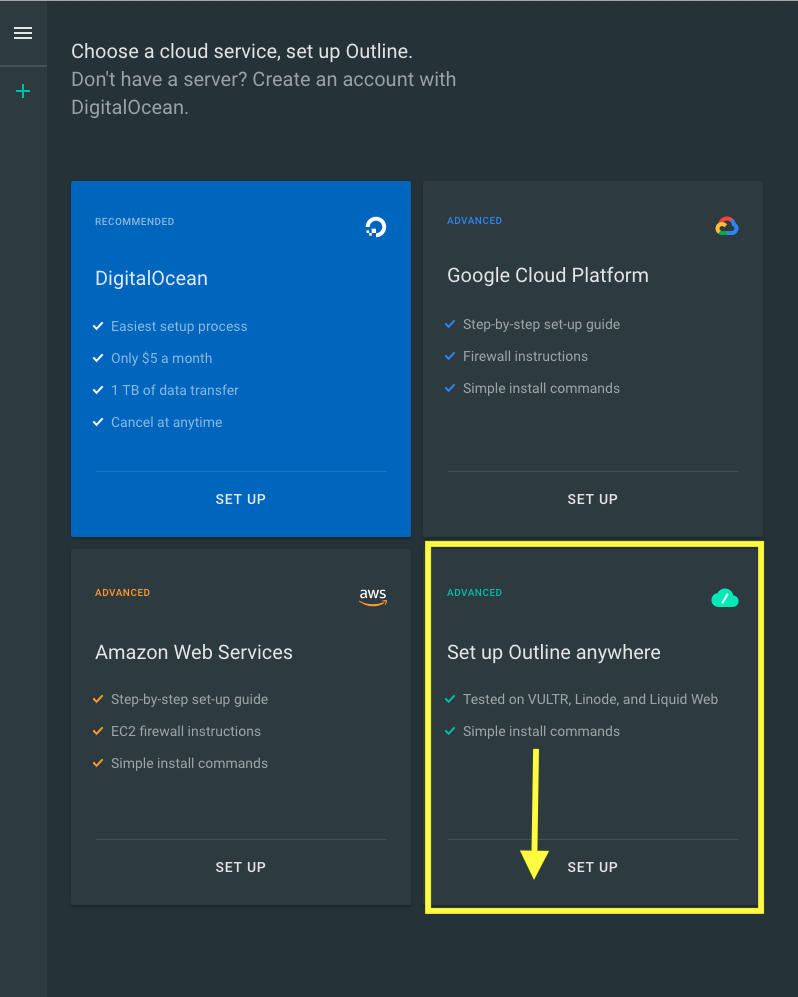Select the Amazon Web Services heading
The height and width of the screenshot is (997, 798).
coord(194,652)
